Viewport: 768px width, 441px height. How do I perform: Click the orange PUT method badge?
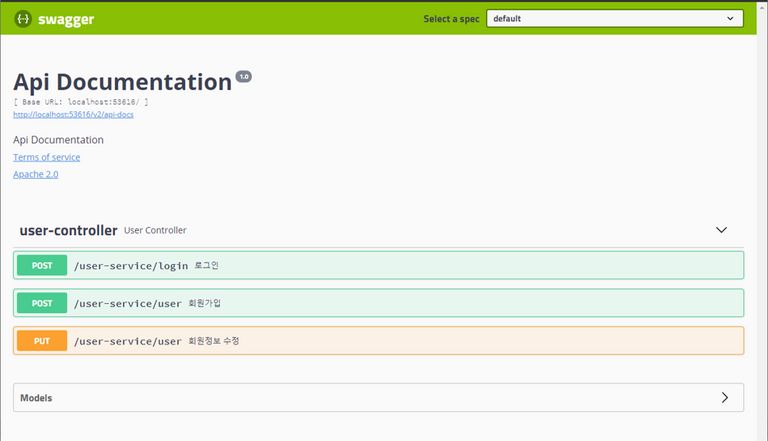pyautogui.click(x=42, y=341)
